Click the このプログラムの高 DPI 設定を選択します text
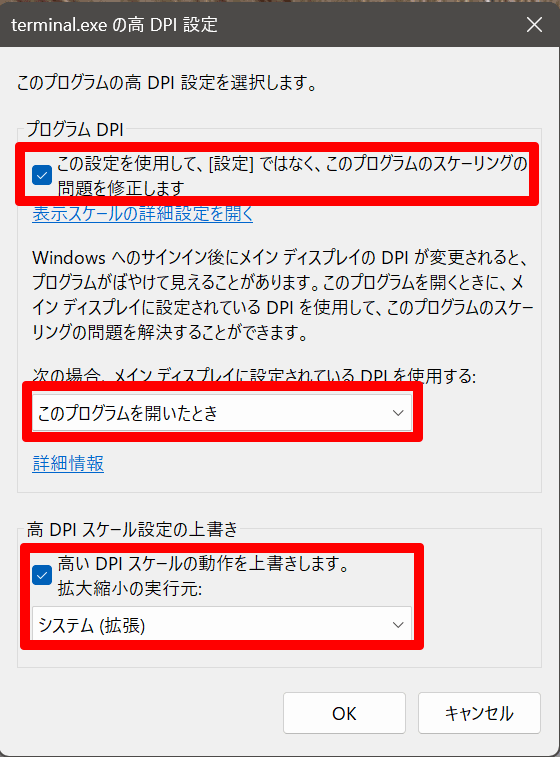The height and width of the screenshot is (757, 560). (x=167, y=83)
